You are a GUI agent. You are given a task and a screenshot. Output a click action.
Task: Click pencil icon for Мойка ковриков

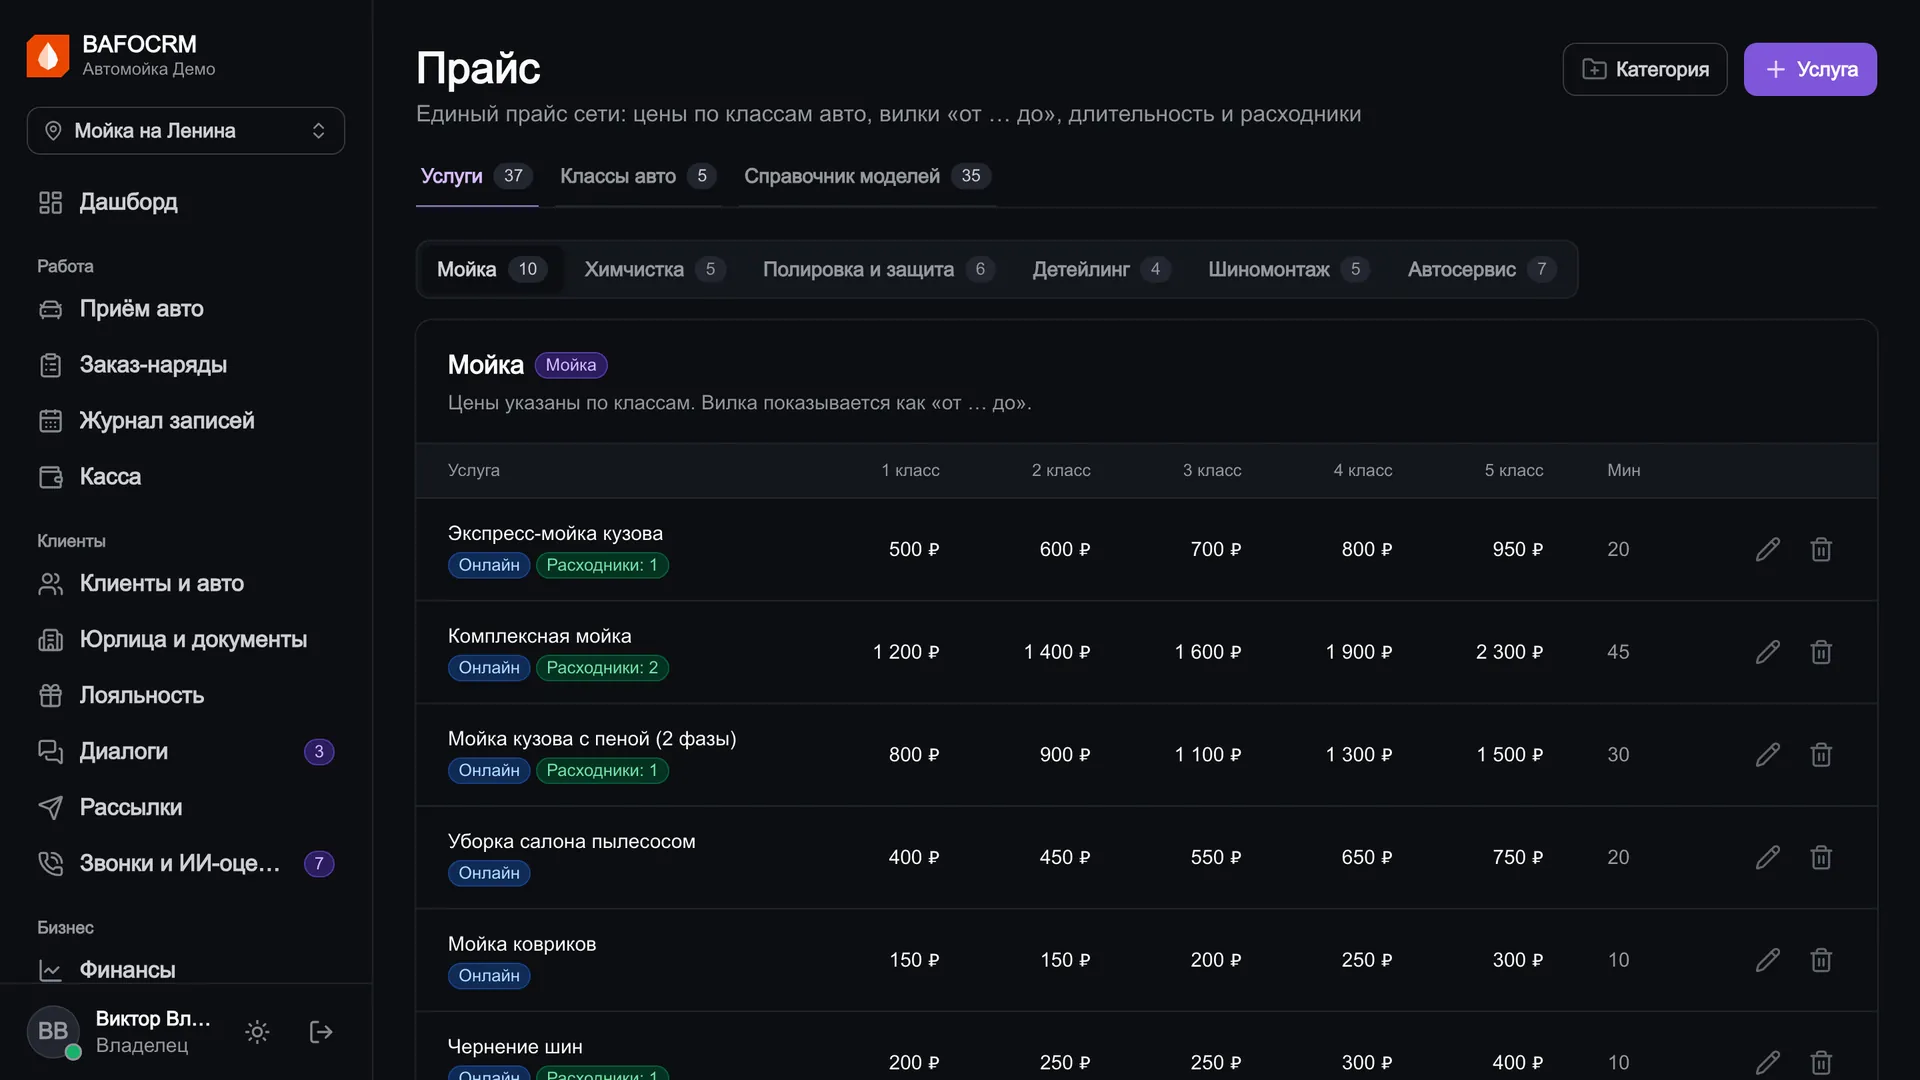[1767, 960]
